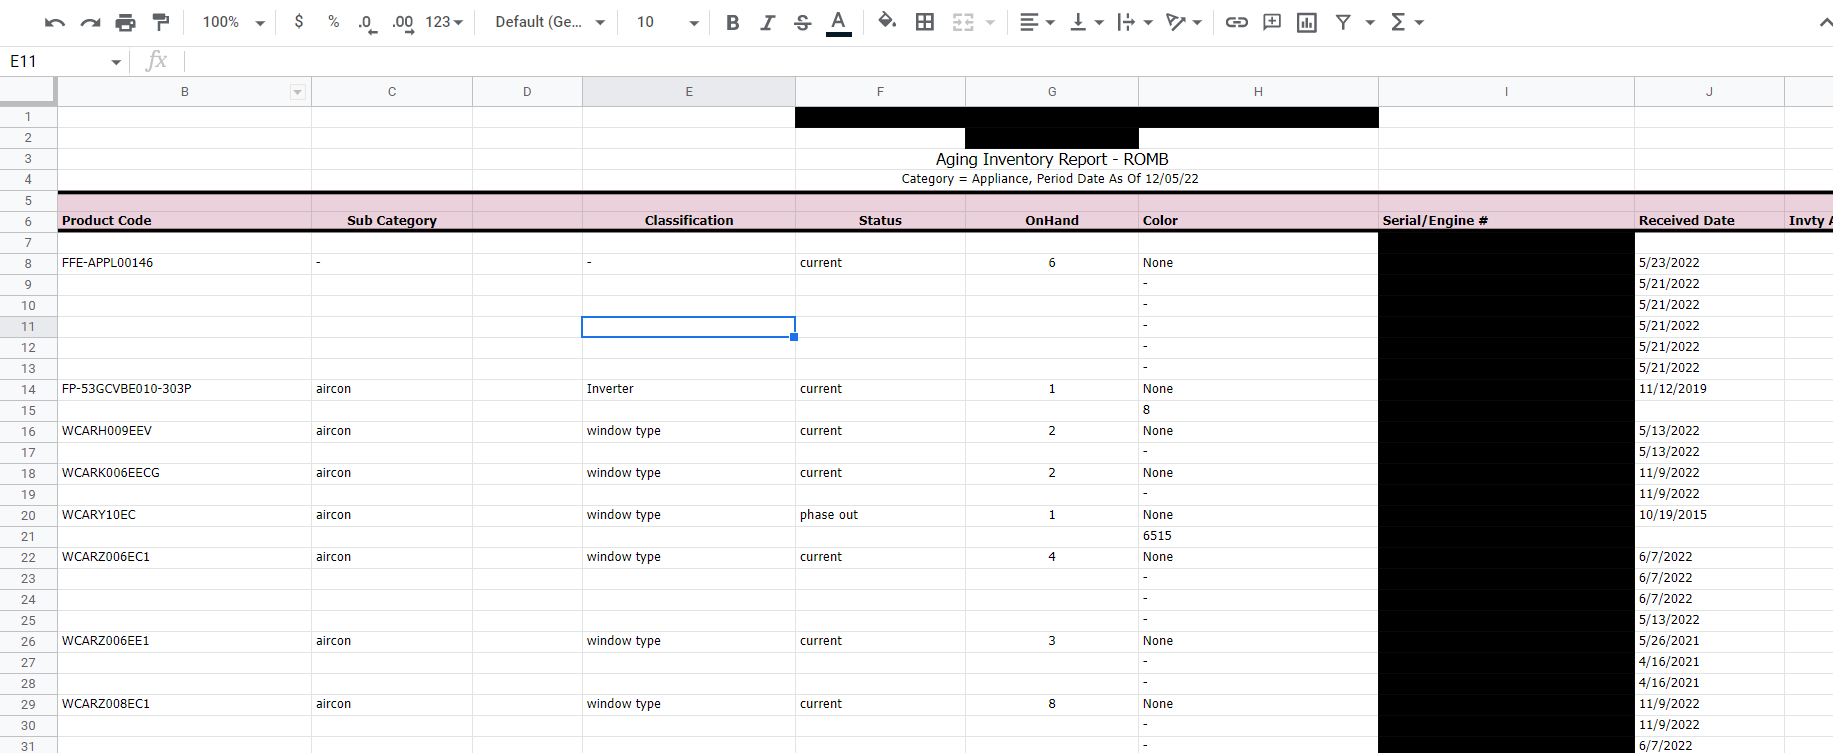The height and width of the screenshot is (753, 1833).
Task: Select the Aging Inventory Report title cell
Action: point(1052,159)
